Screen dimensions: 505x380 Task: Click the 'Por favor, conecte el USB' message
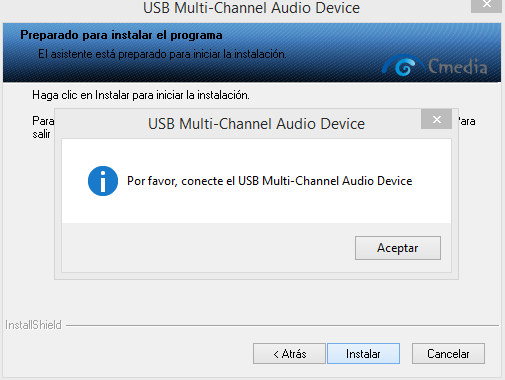[x=270, y=181]
